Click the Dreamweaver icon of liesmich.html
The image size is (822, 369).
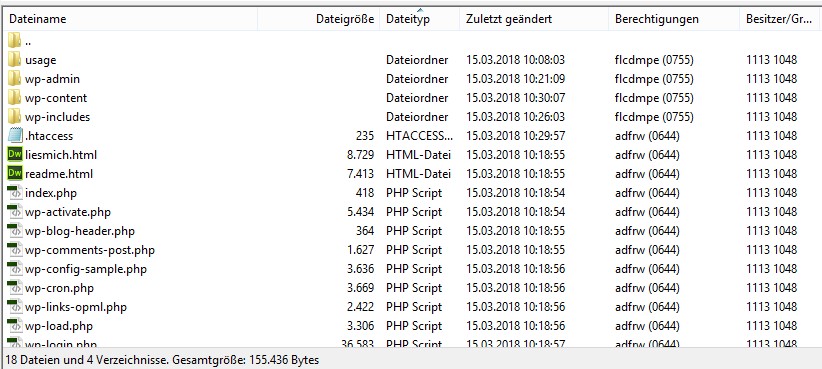(15, 155)
